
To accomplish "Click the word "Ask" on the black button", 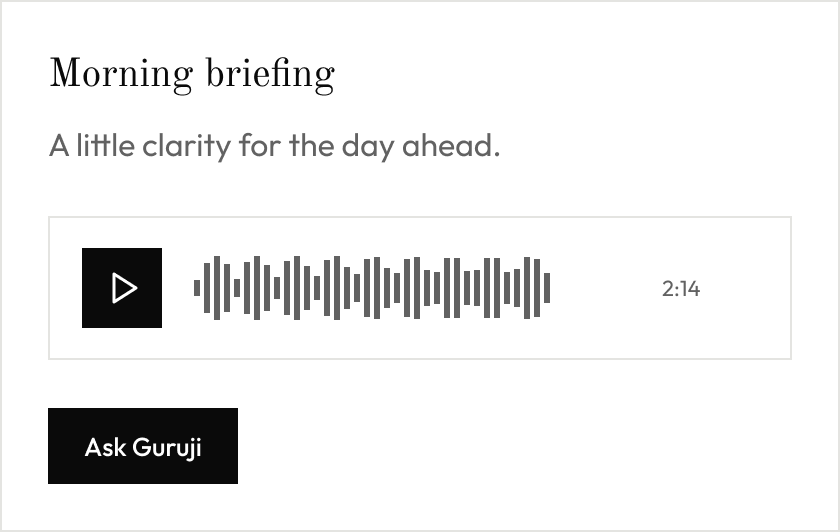I will coord(105,447).
